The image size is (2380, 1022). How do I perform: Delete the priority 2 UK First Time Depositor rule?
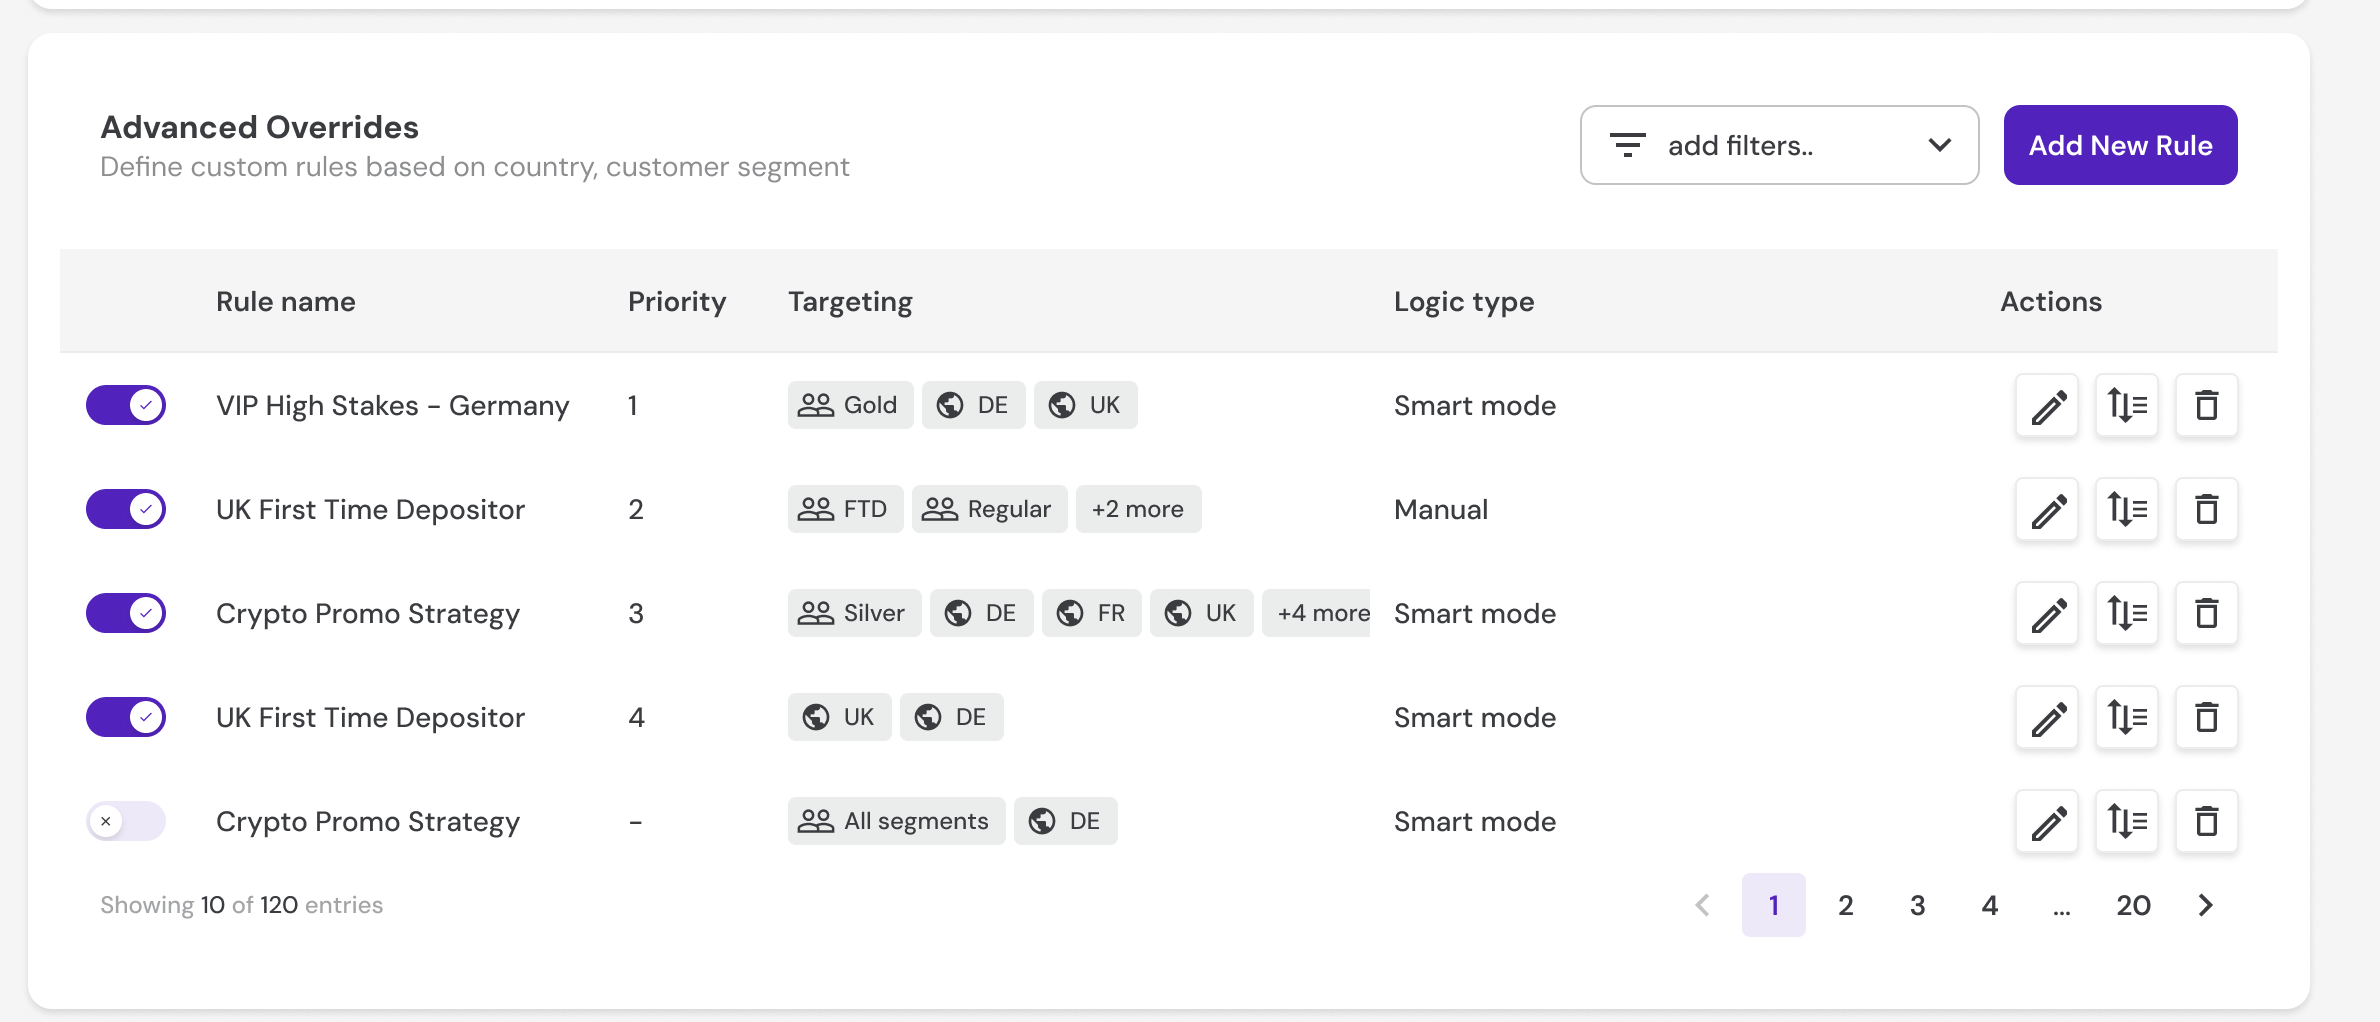pos(2207,509)
